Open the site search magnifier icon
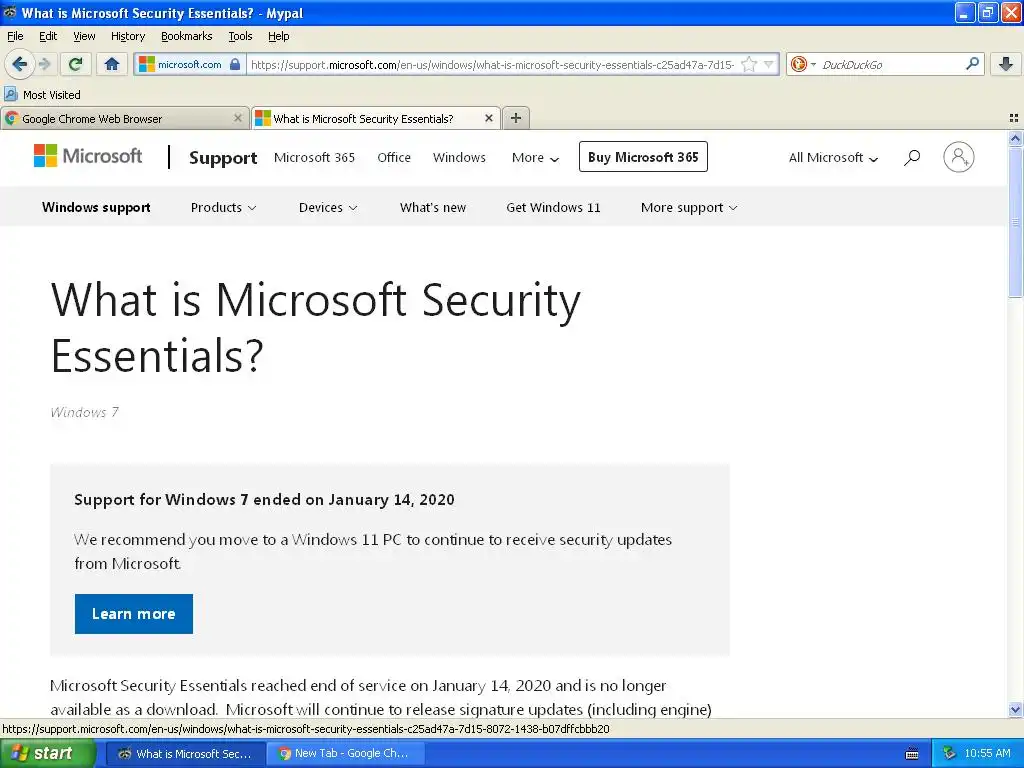This screenshot has height=768, width=1024. point(912,157)
